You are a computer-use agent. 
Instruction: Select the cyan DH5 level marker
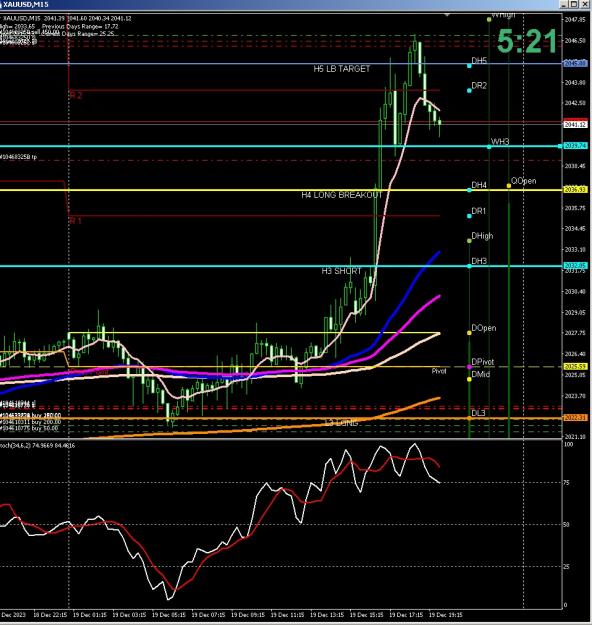coord(469,65)
